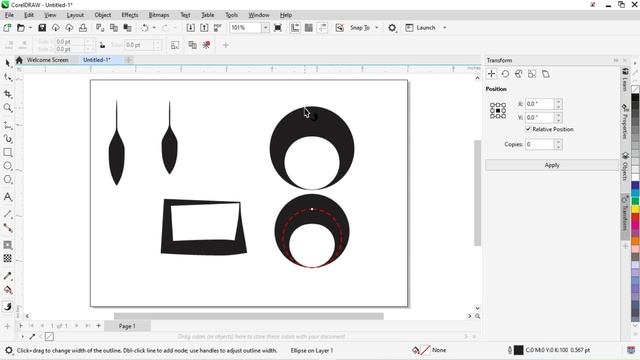Select the Color Eyedropper tool
Image resolution: width=640 pixels, height=360 pixels.
pos(7,276)
